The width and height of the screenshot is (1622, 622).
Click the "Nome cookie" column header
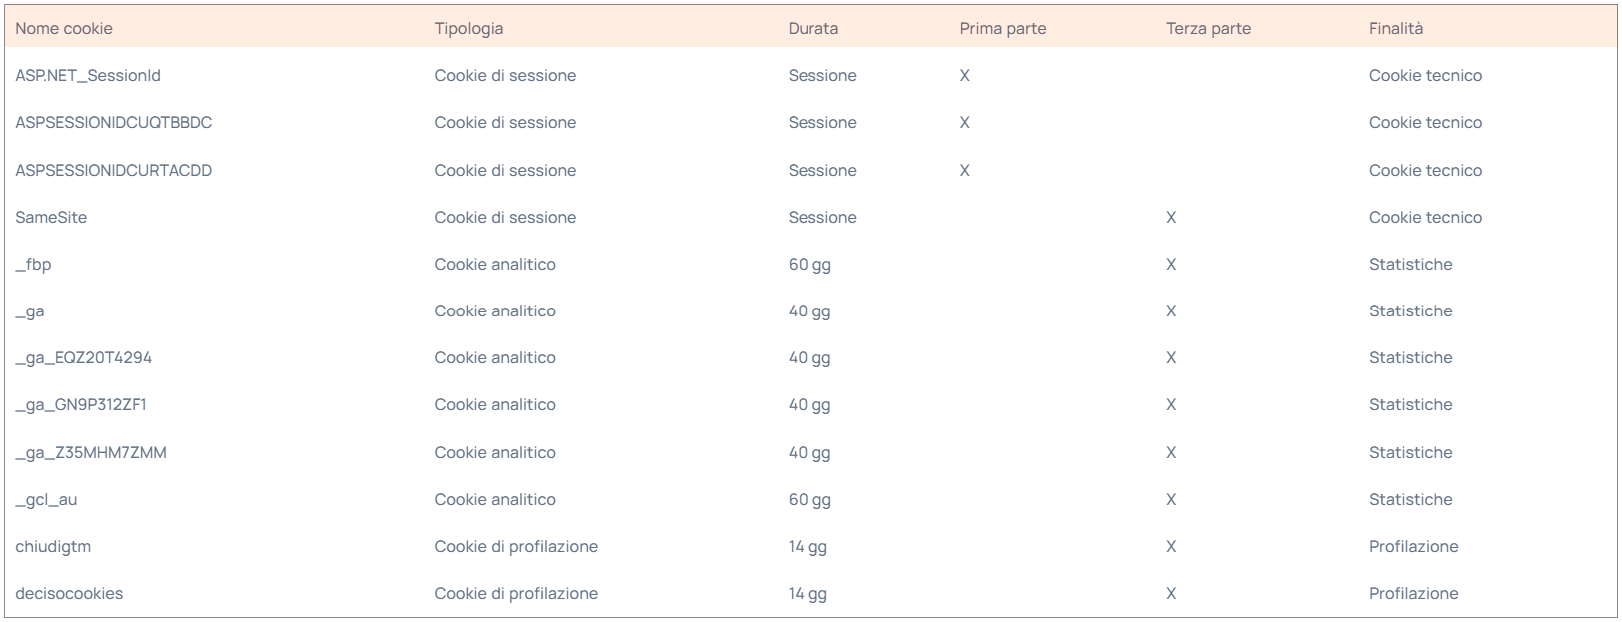click(x=64, y=29)
